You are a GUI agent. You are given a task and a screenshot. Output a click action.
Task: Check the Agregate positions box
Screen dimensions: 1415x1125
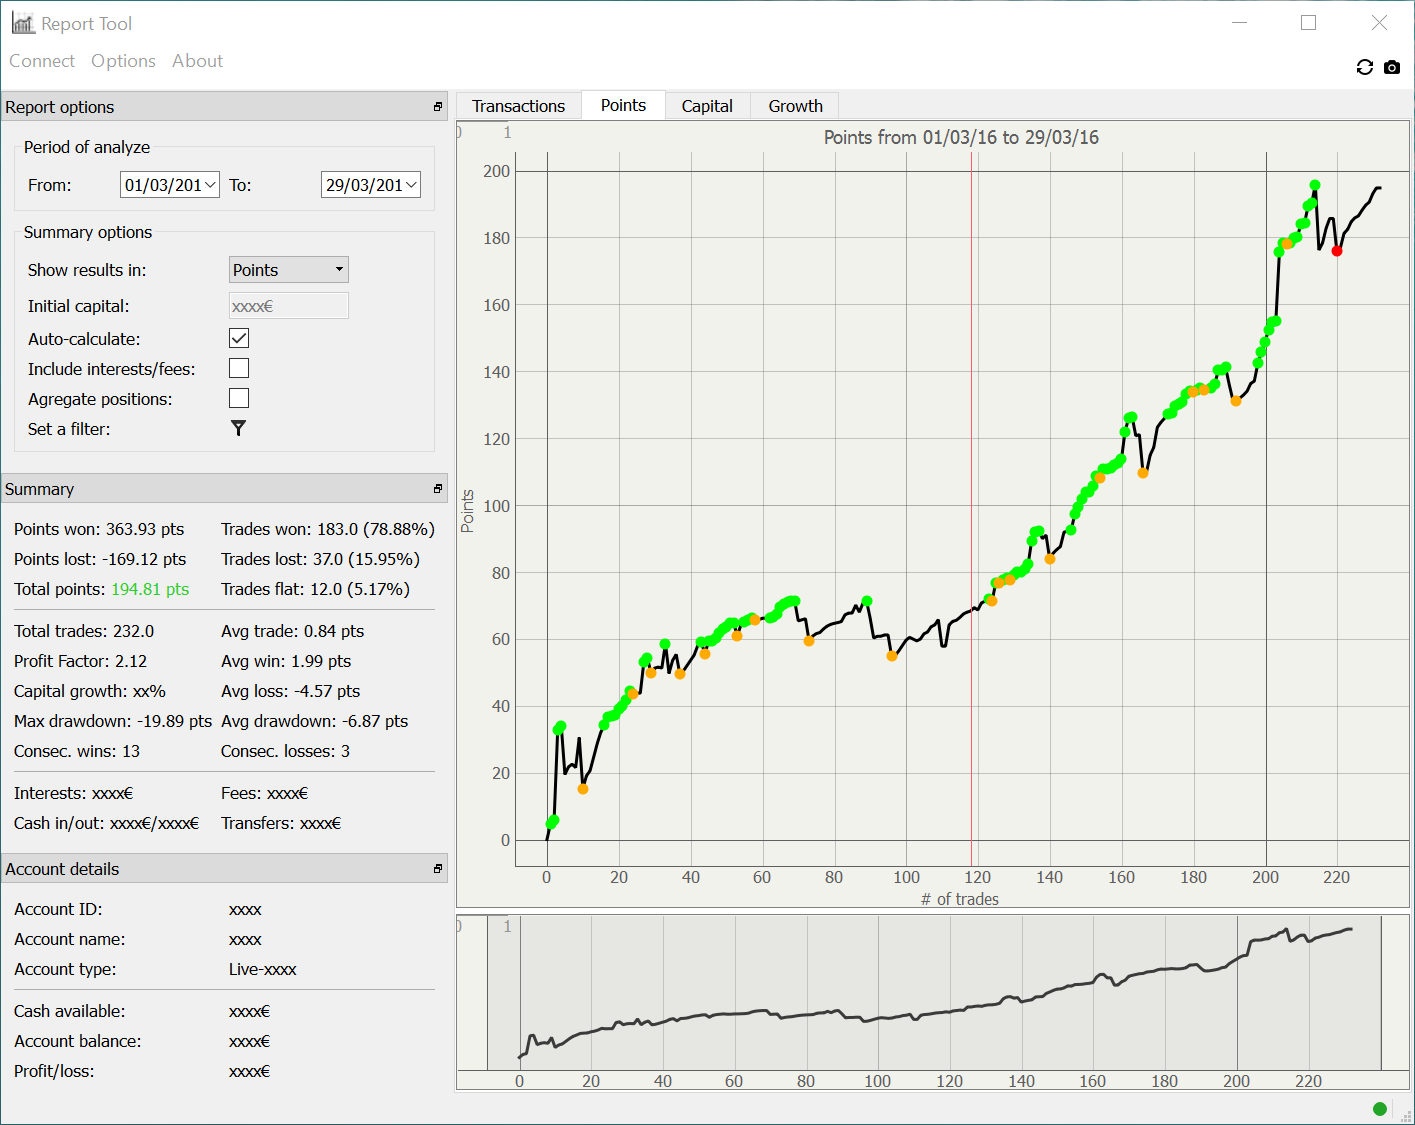[x=239, y=398]
